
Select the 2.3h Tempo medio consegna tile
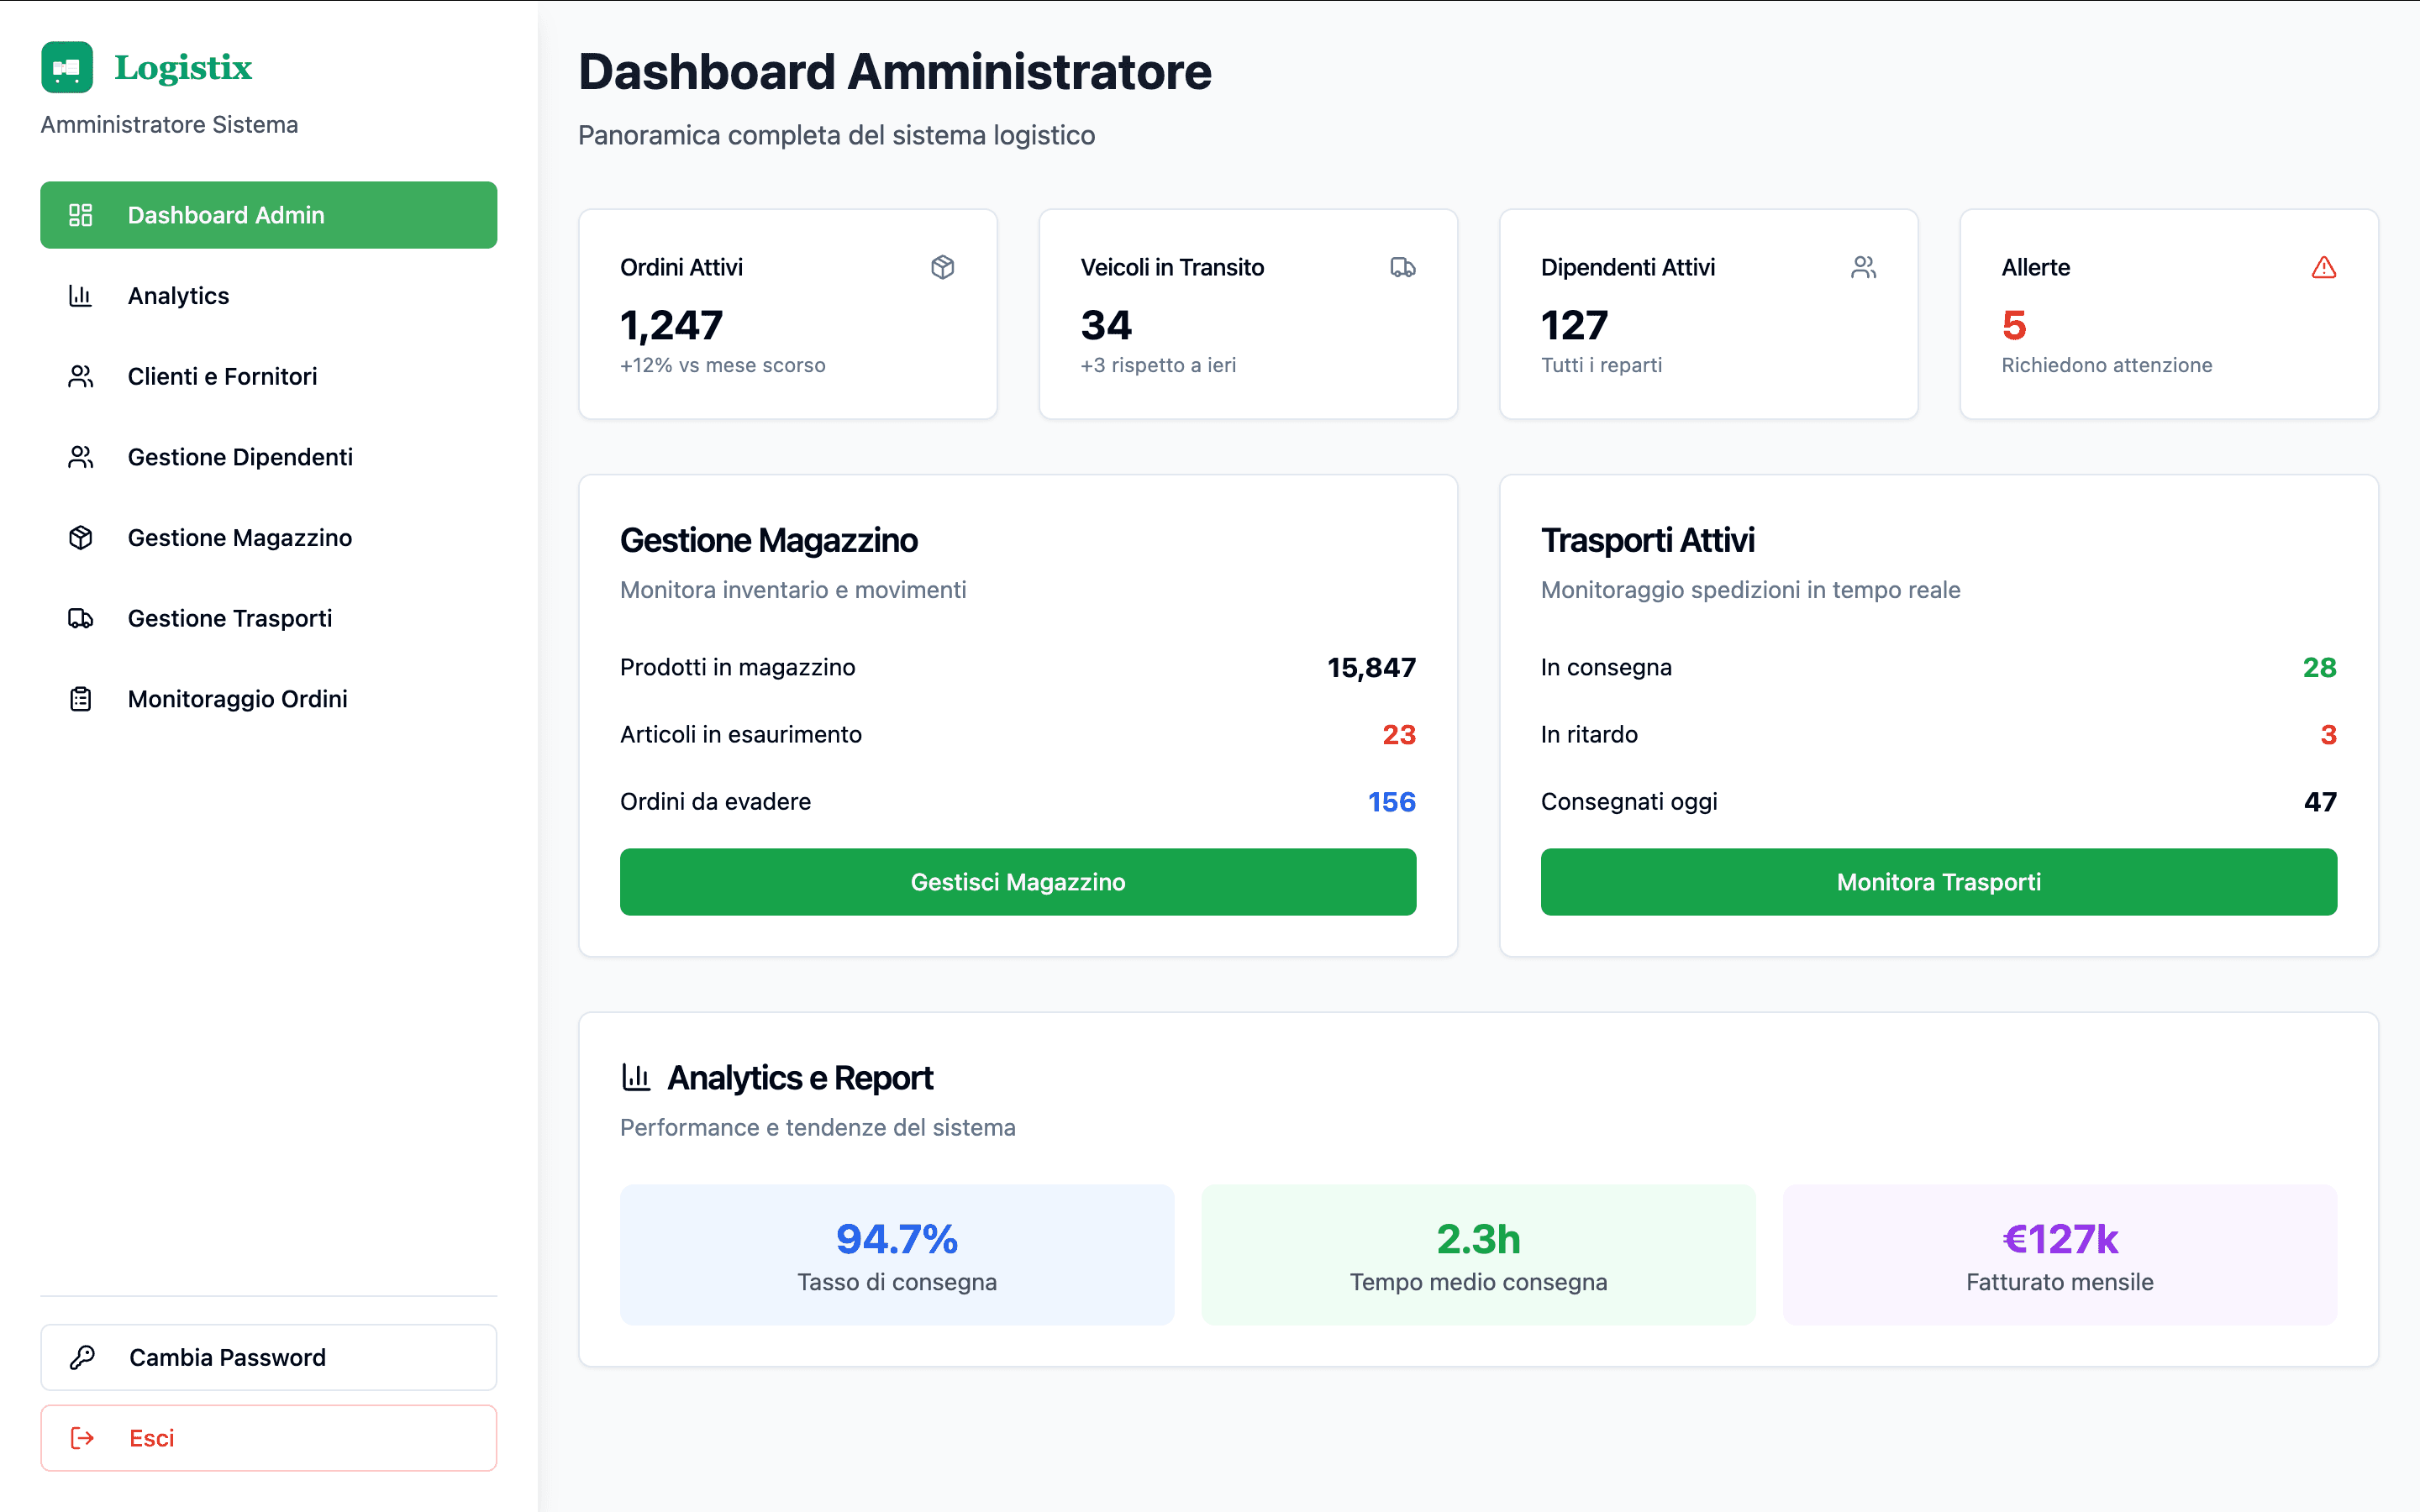(1478, 1255)
